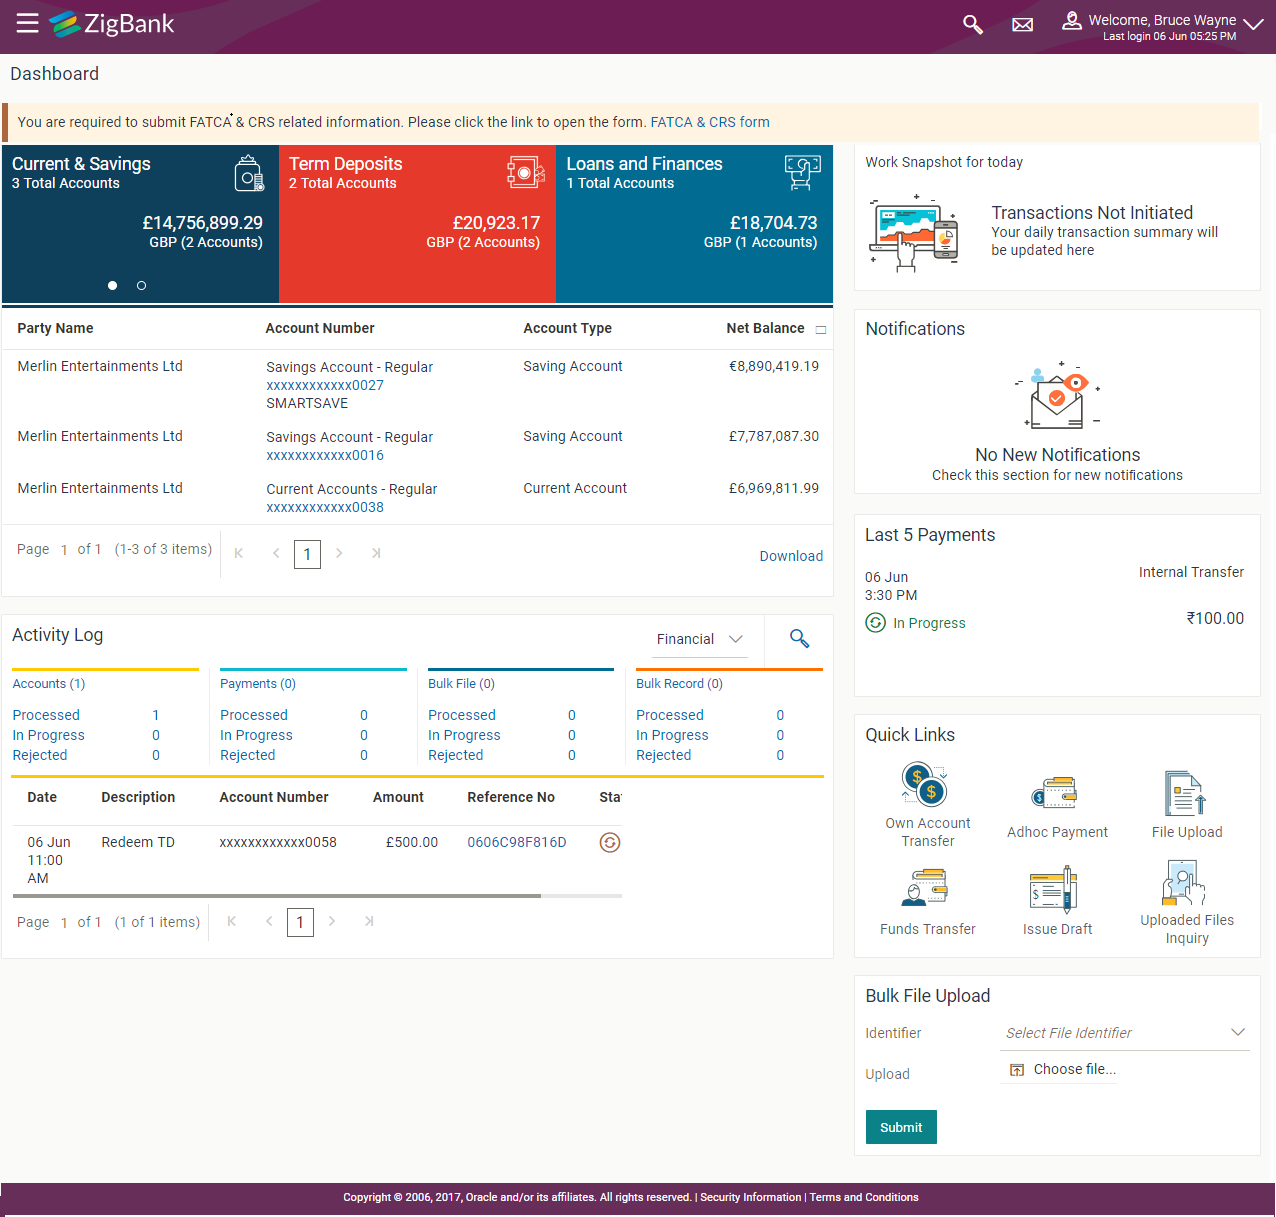Open the mail/messages icon
1276x1217 pixels.
tap(1022, 24)
